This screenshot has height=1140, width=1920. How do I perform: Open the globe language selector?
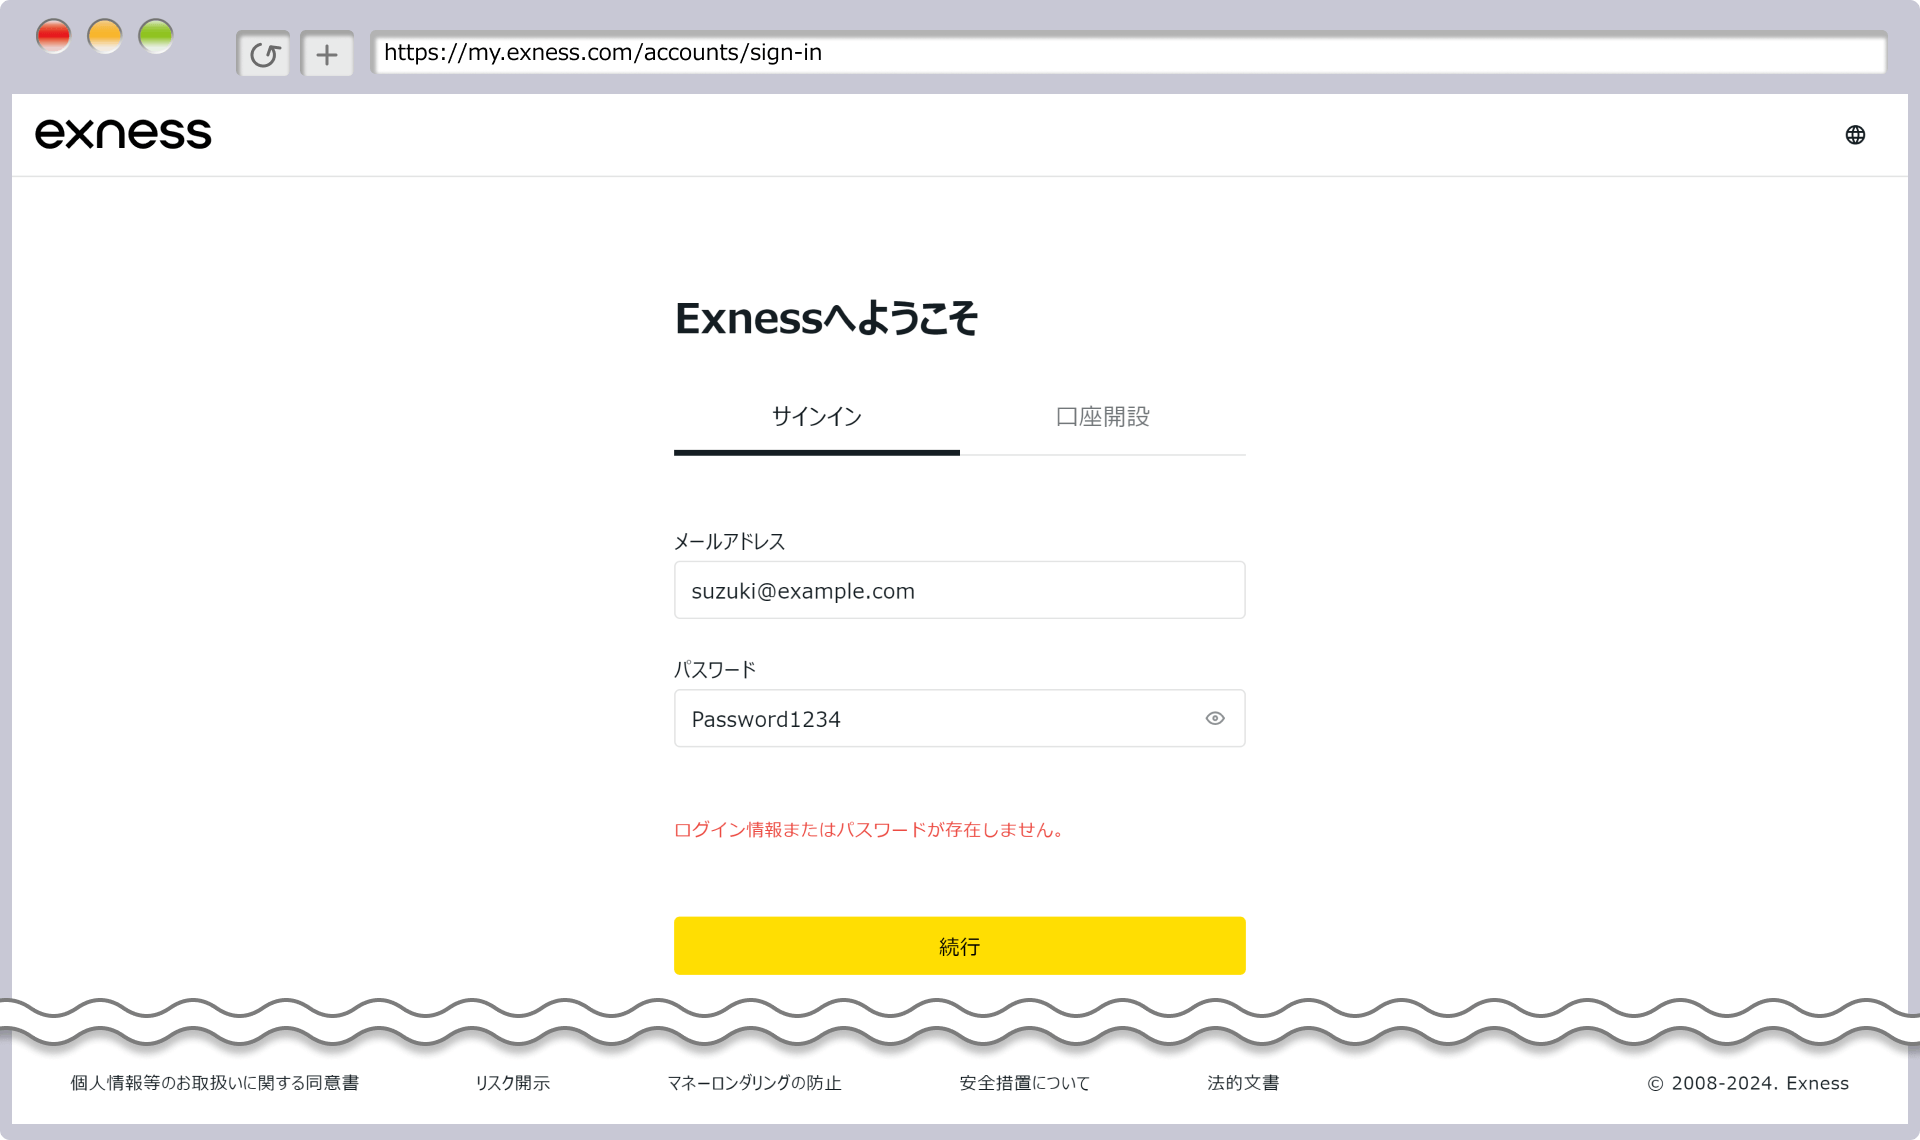pyautogui.click(x=1855, y=135)
